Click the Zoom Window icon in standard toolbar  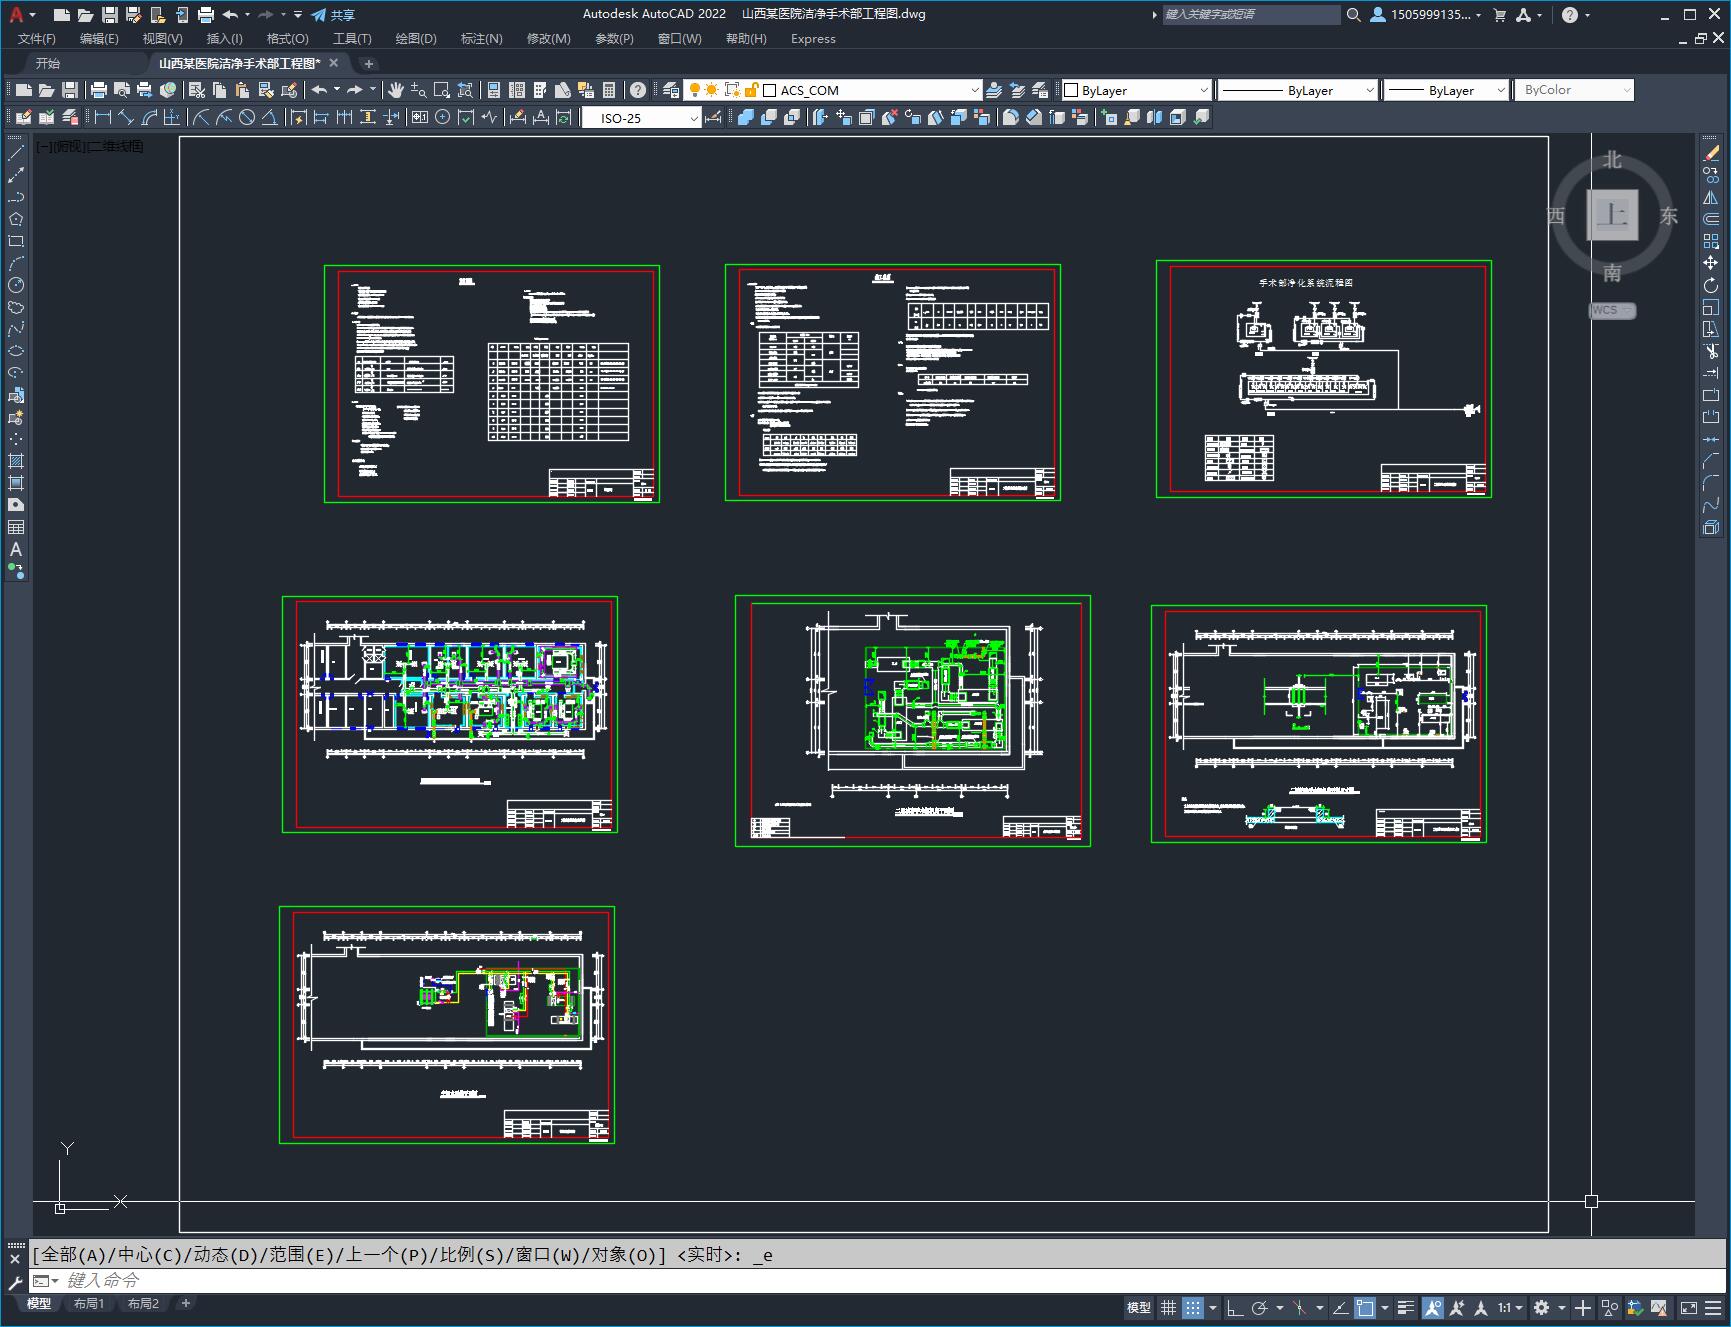point(441,90)
